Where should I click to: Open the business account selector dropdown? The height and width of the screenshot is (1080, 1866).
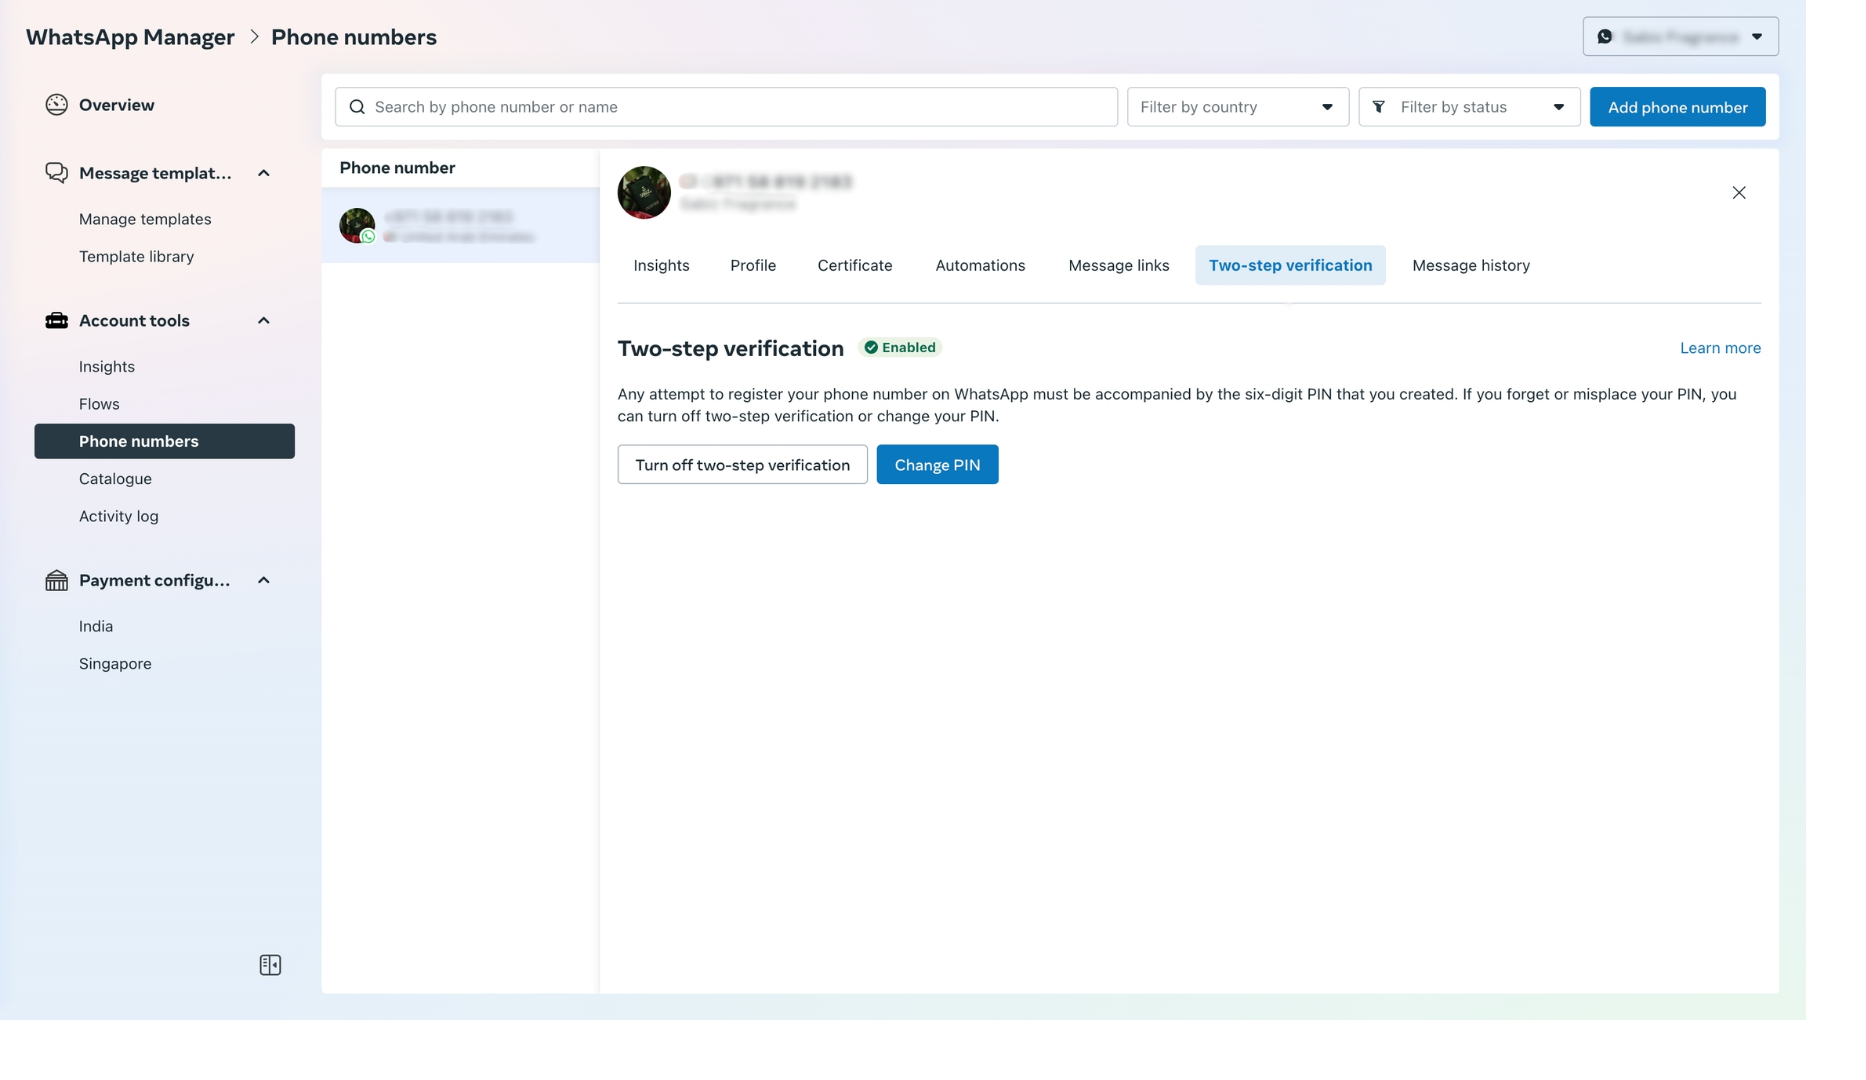(1680, 37)
